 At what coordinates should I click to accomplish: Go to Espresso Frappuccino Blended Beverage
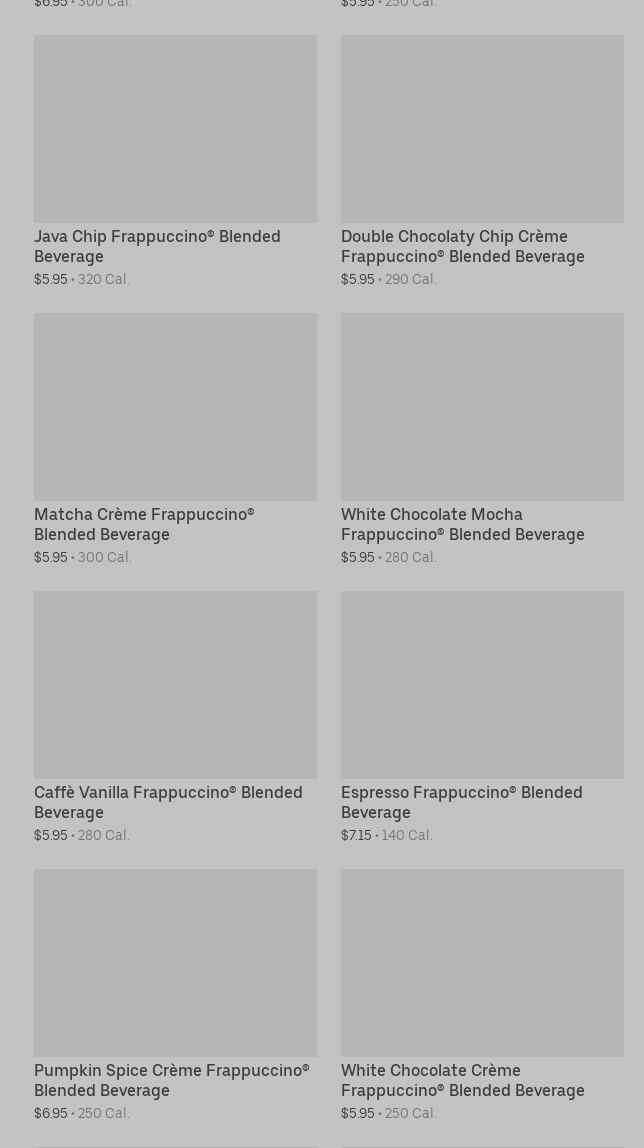click(x=461, y=802)
